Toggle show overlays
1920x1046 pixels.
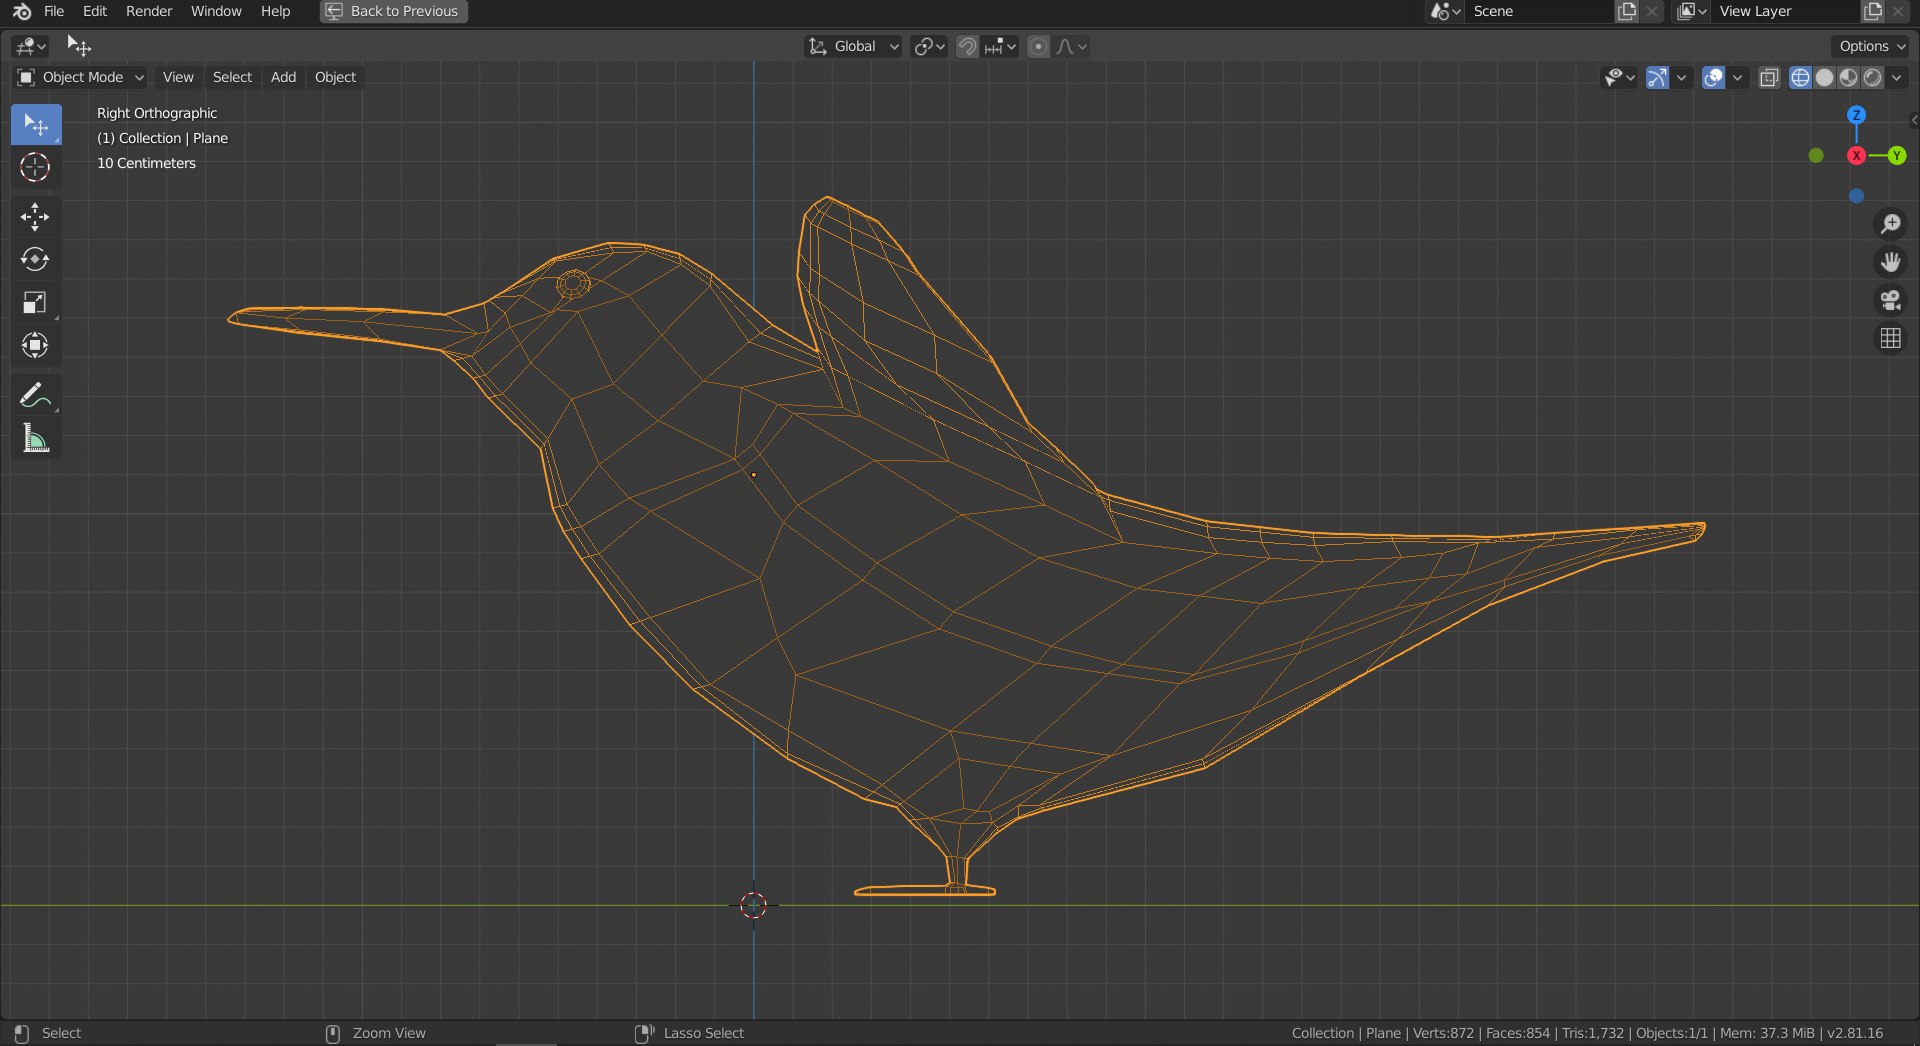tap(1713, 77)
